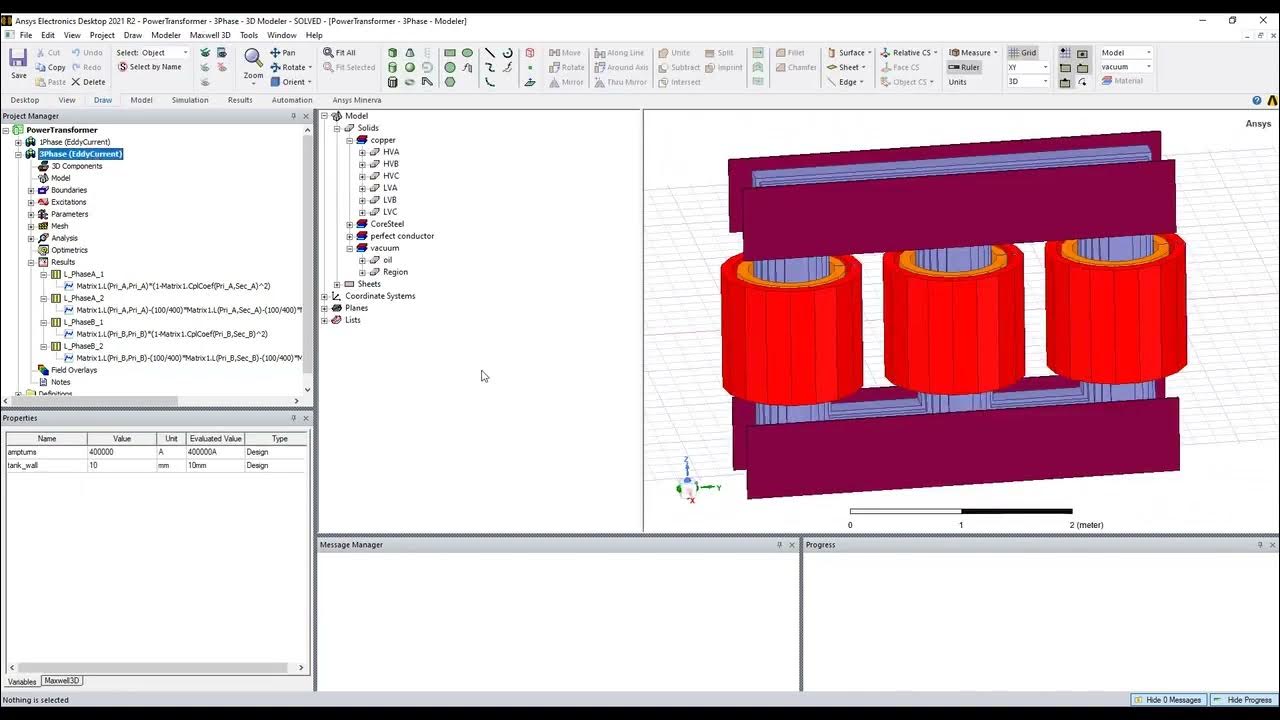Select the Draw Spline tool
Viewport: 1280px width, 720px height.
tap(489, 68)
